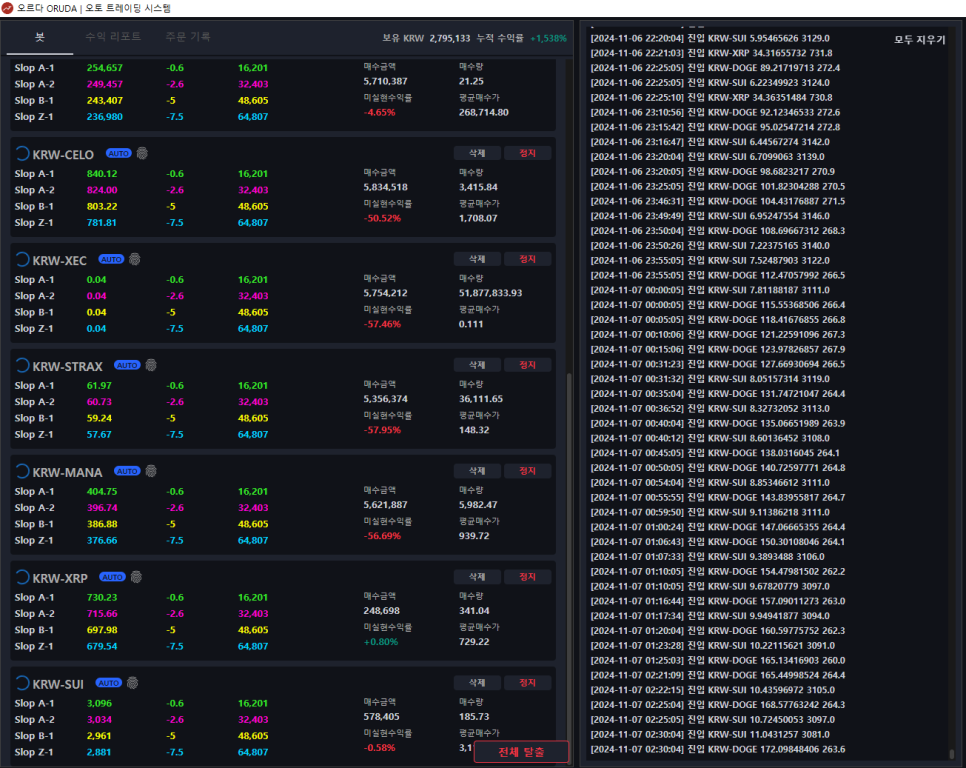Stop the KRW-XRP bot with 정지
This screenshot has height=768, width=966.
point(527,577)
